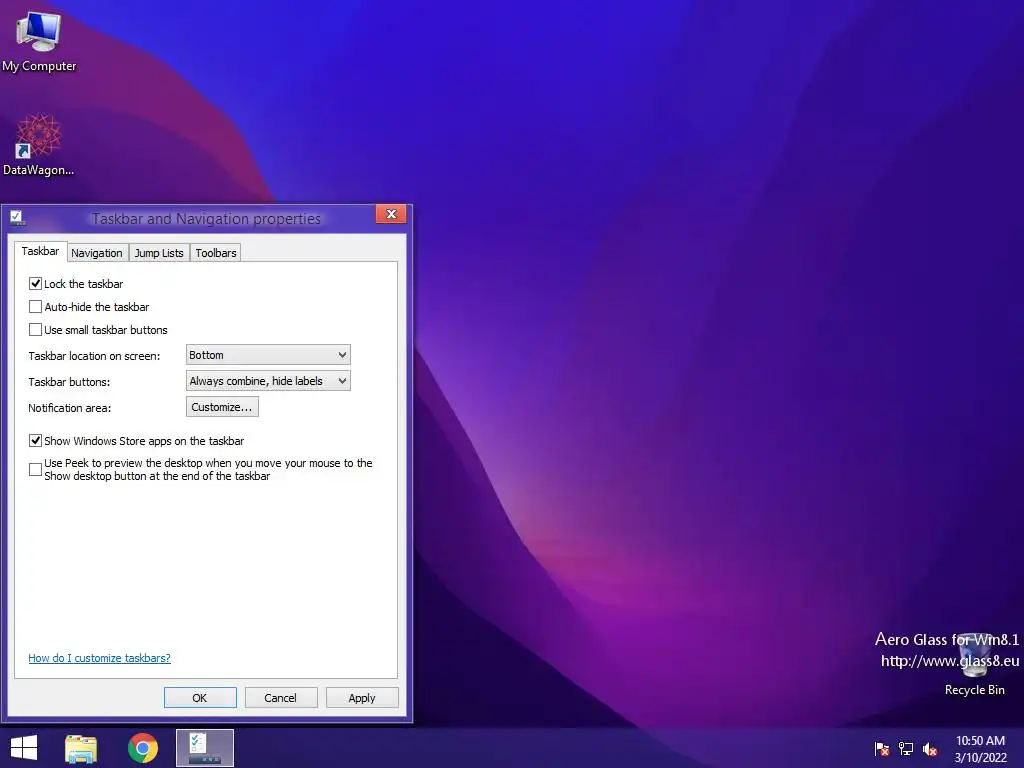Enable Auto-hide the taskbar
The height and width of the screenshot is (768, 1024).
click(x=35, y=306)
